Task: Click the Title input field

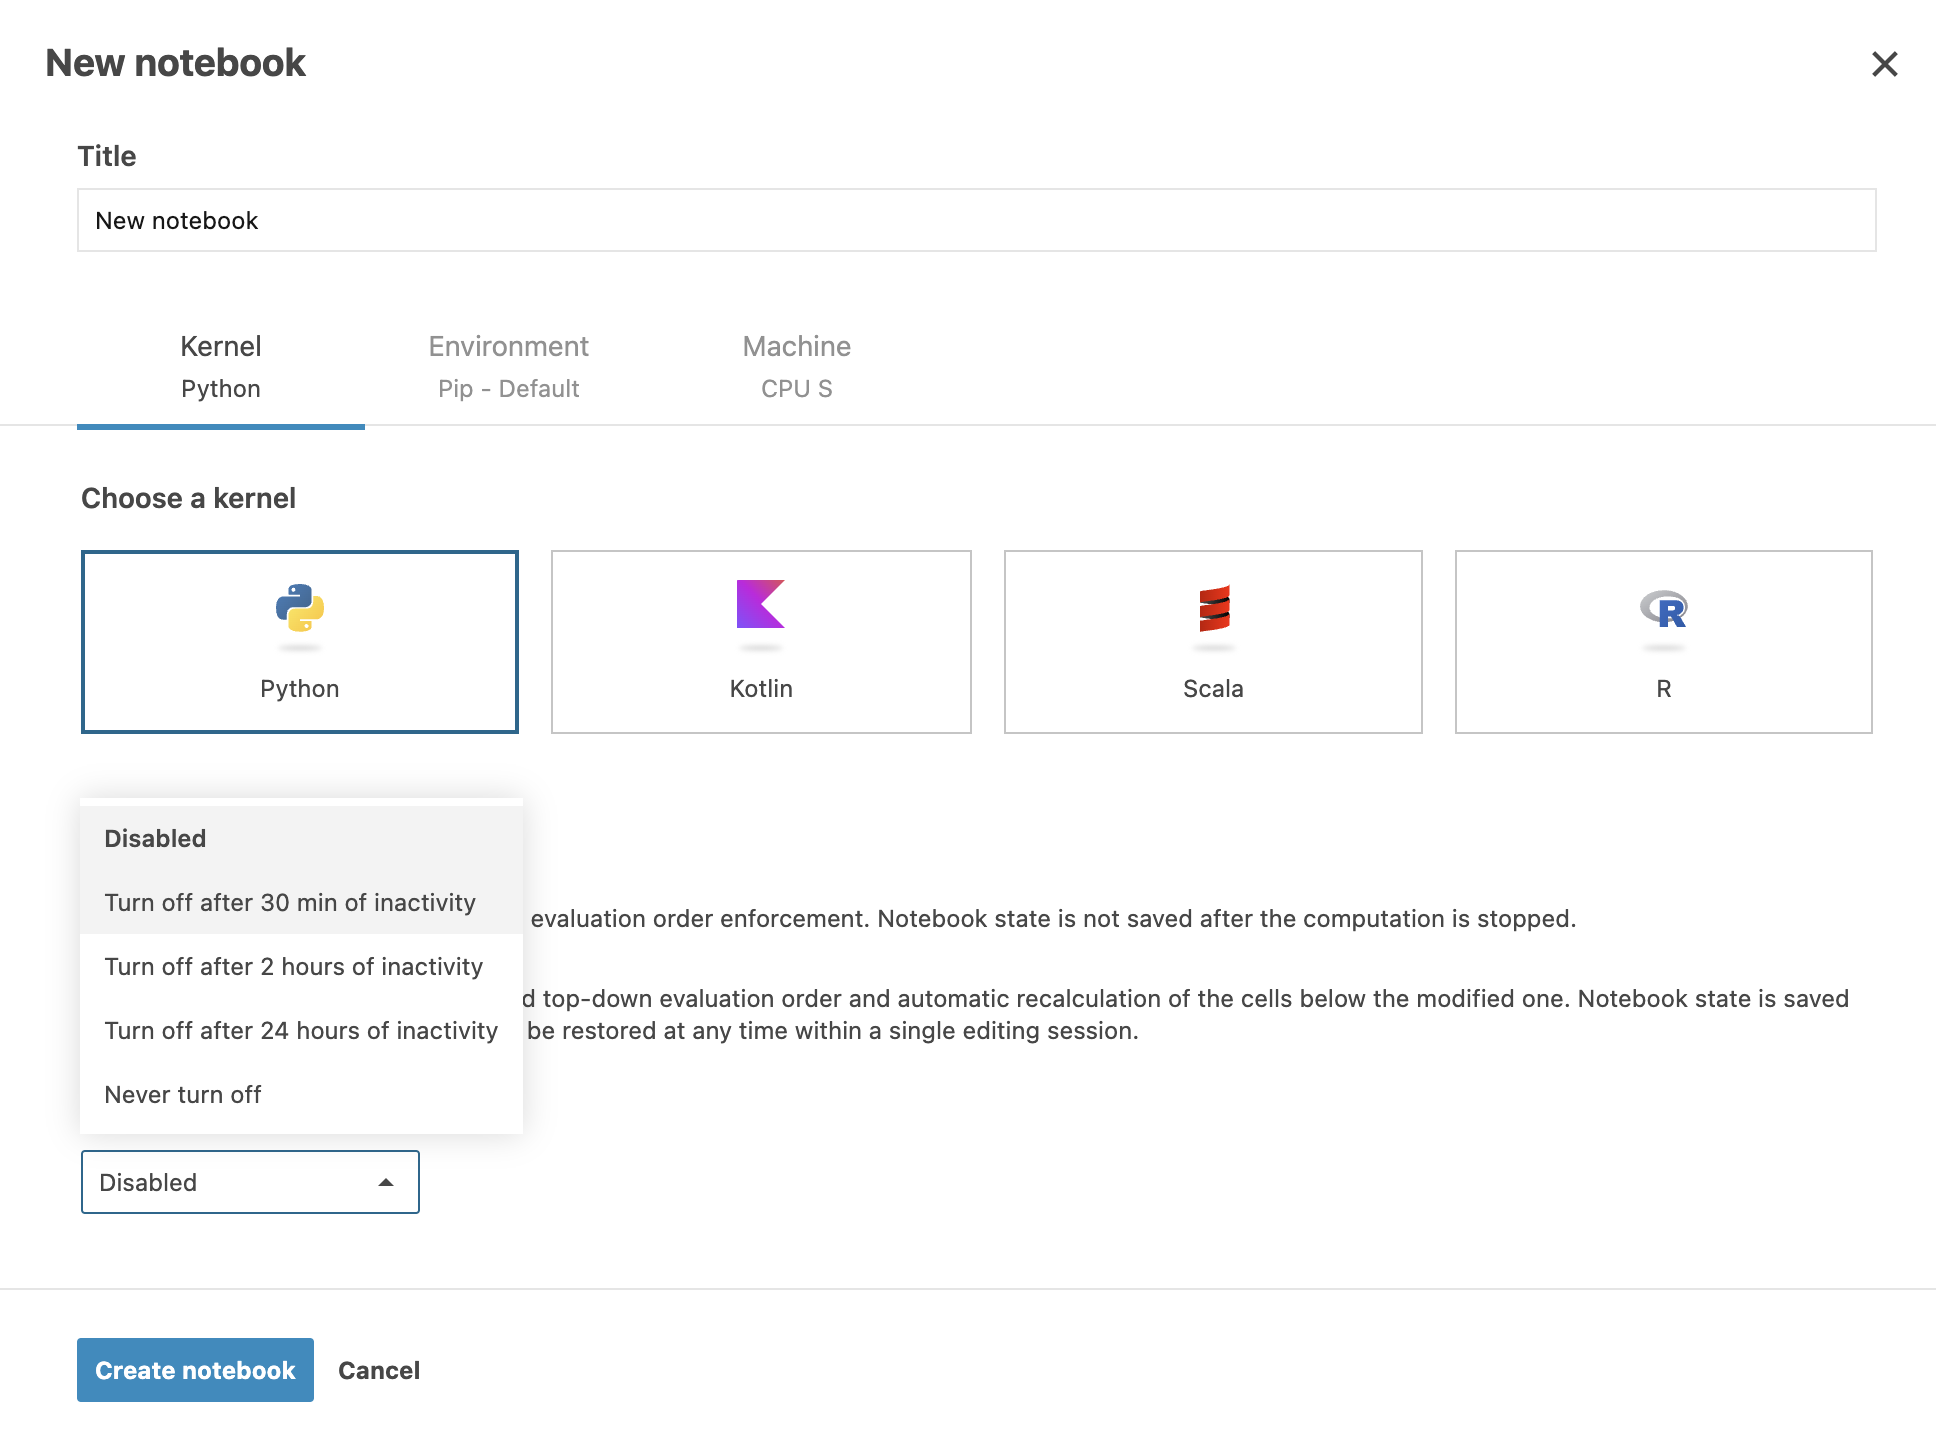Action: coord(976,220)
